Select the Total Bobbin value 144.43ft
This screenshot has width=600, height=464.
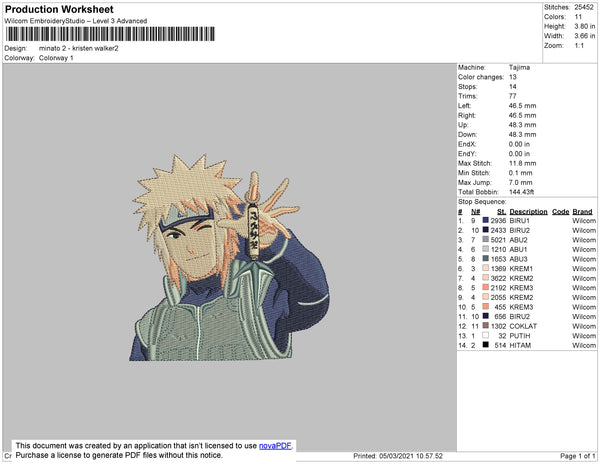[521, 192]
